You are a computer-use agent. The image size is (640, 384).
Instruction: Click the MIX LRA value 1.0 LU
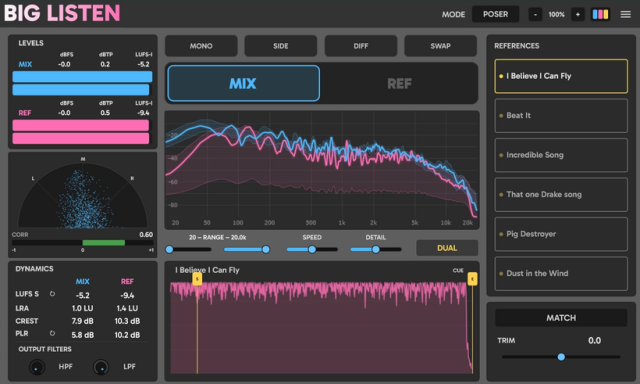(82, 308)
